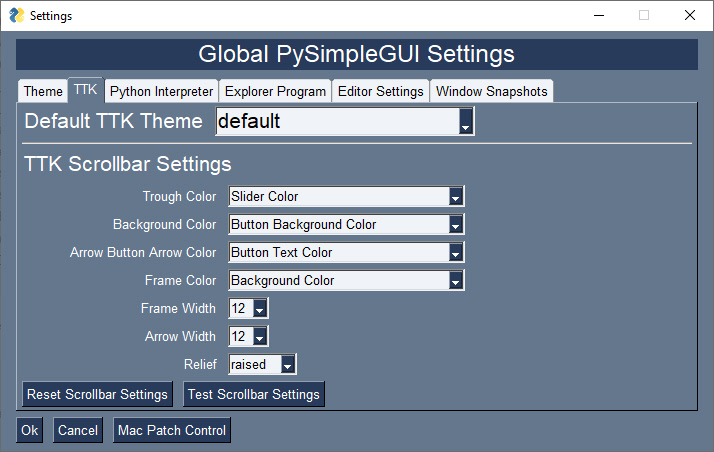The width and height of the screenshot is (714, 452).
Task: Open Mac Patch Control
Action: coord(172,430)
